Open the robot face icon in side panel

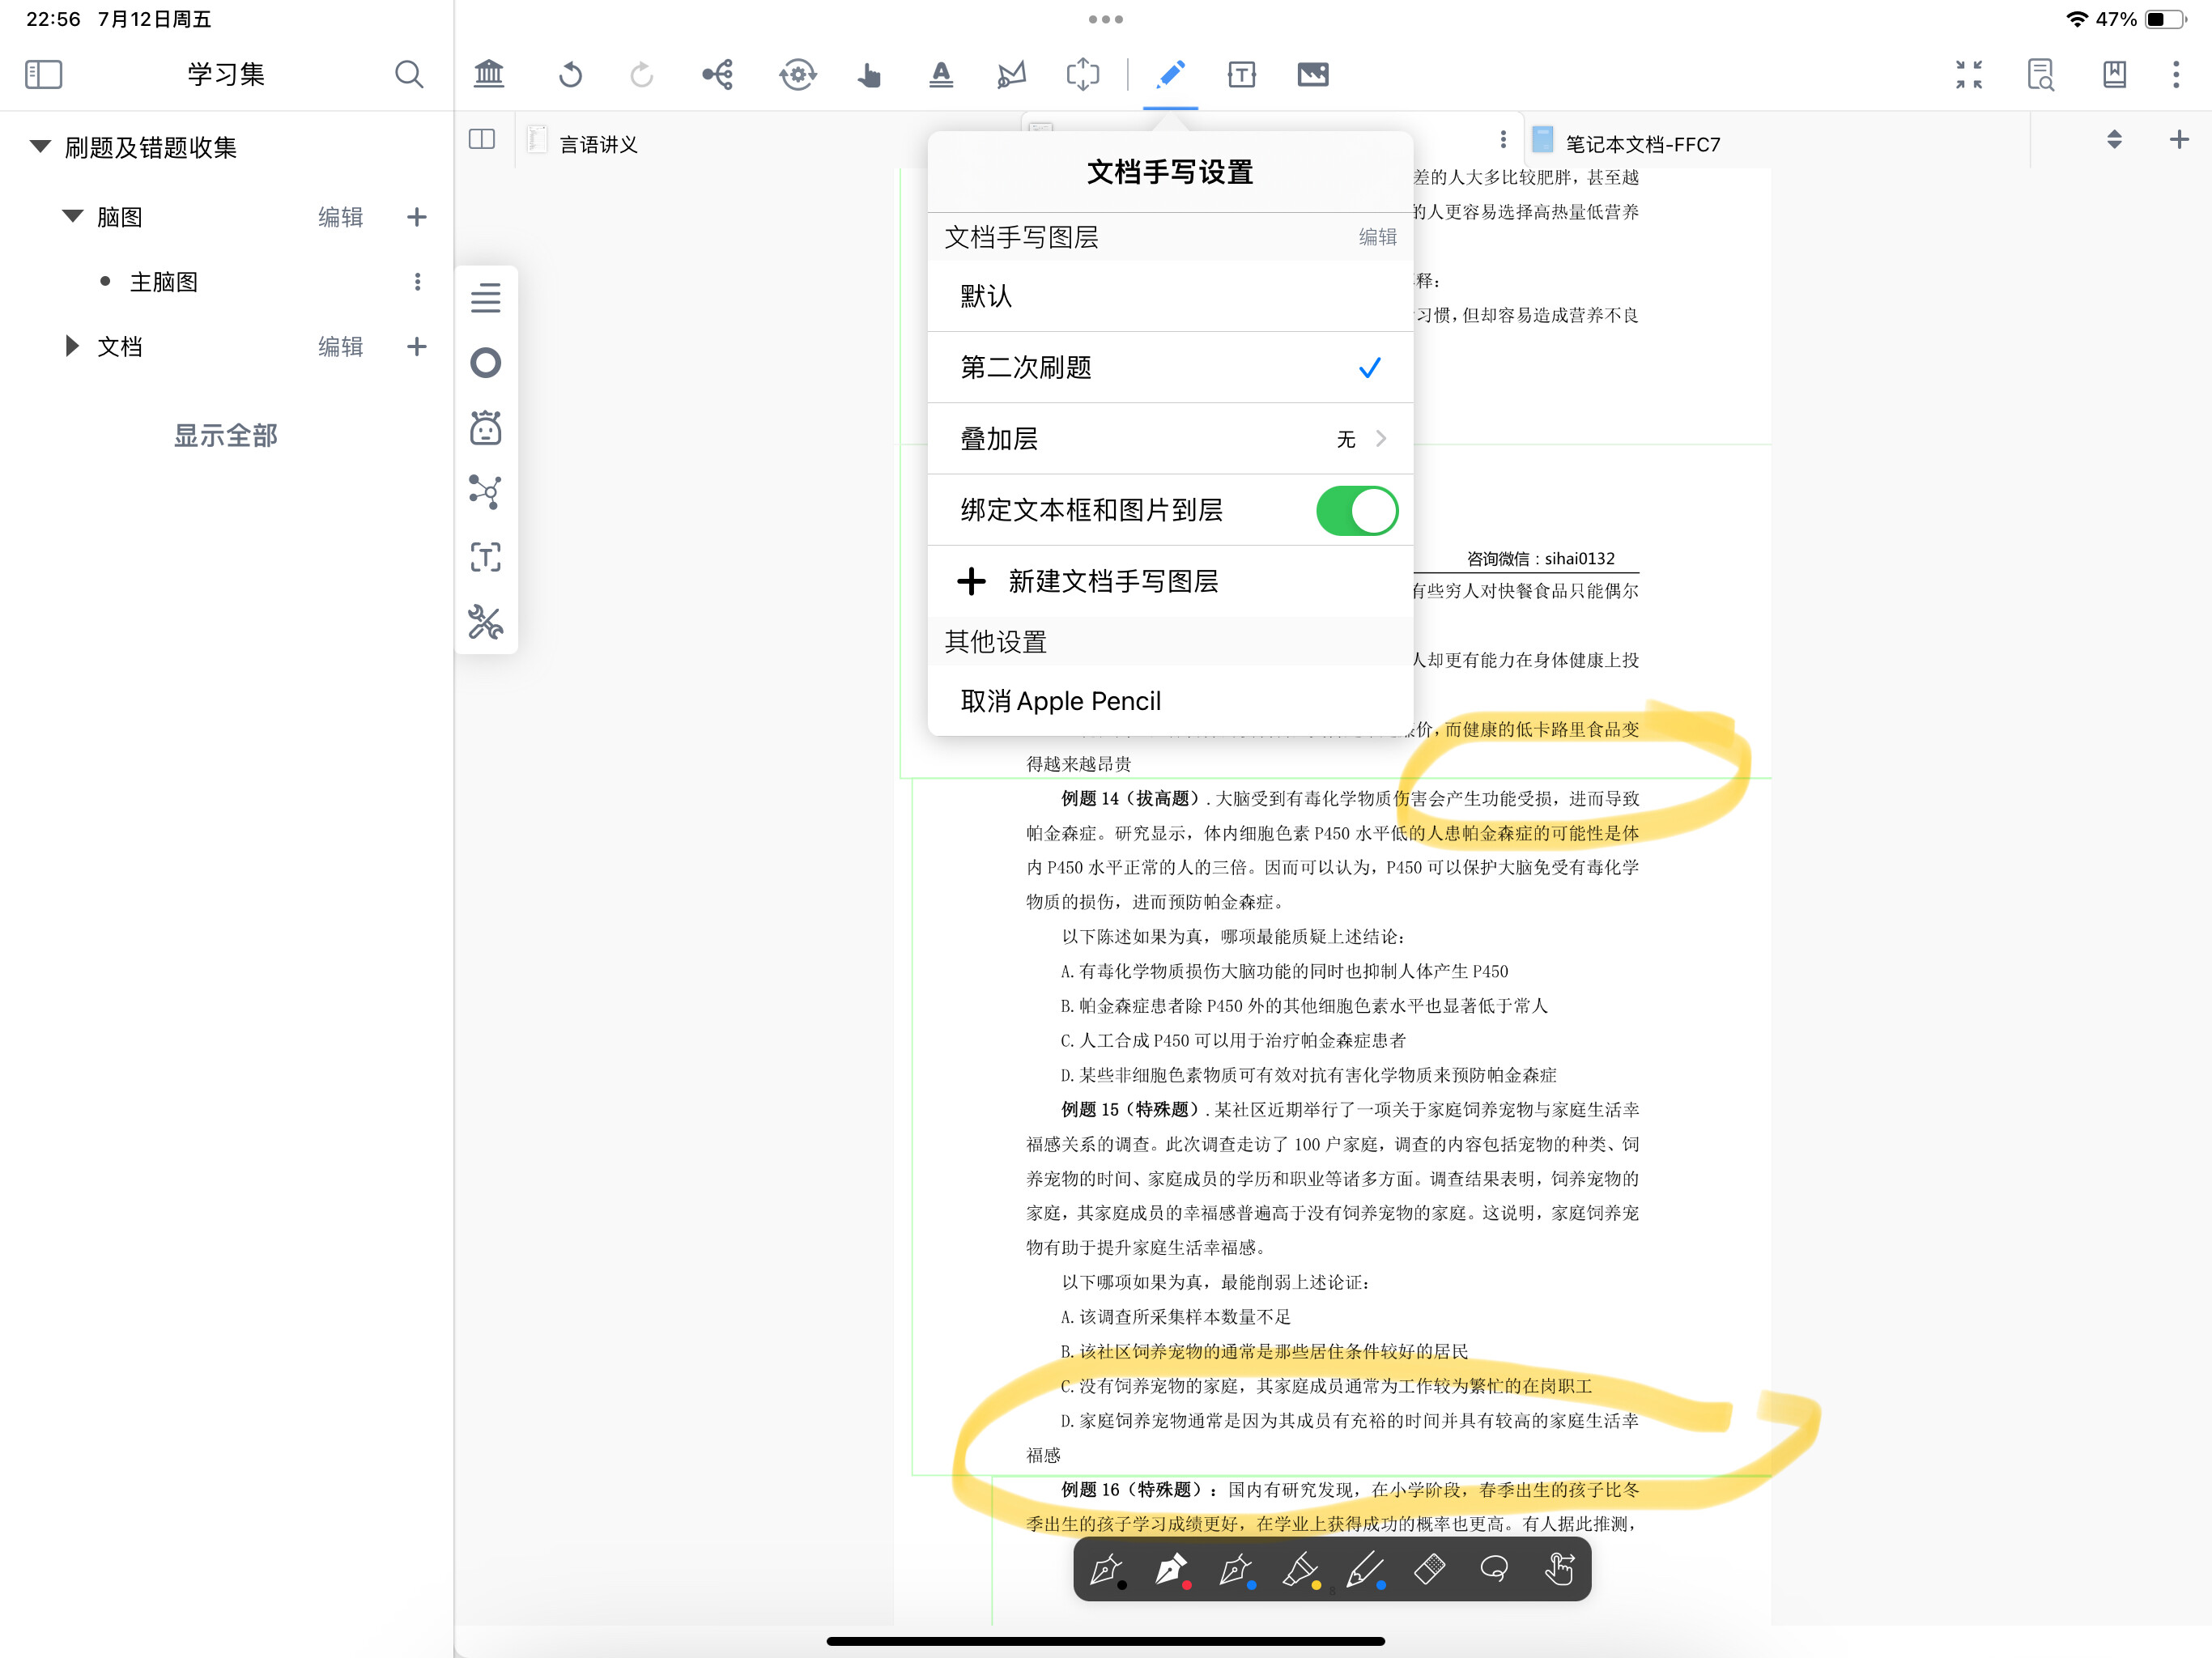486,427
